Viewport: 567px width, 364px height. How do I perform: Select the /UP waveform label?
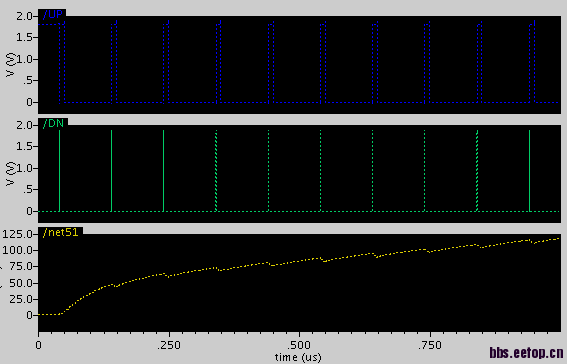53,15
